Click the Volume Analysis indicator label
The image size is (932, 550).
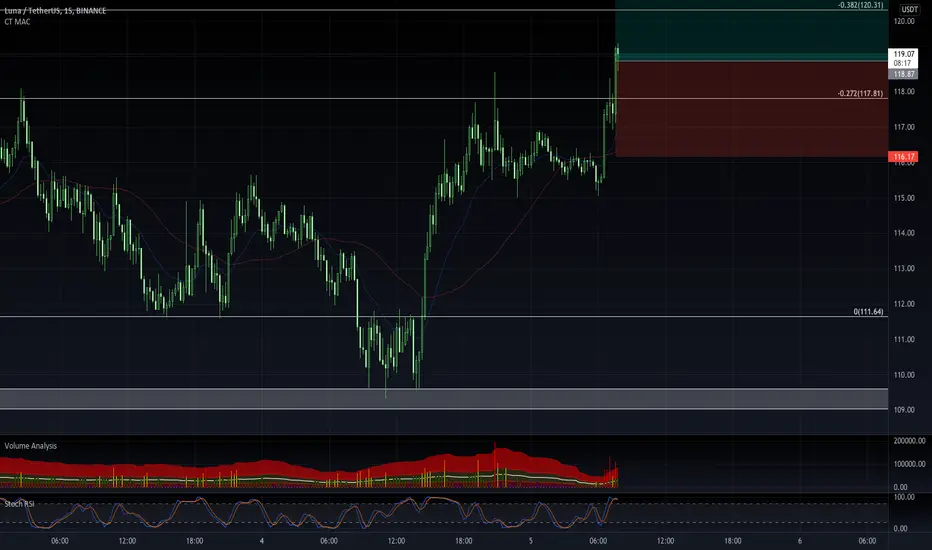click(x=31, y=446)
